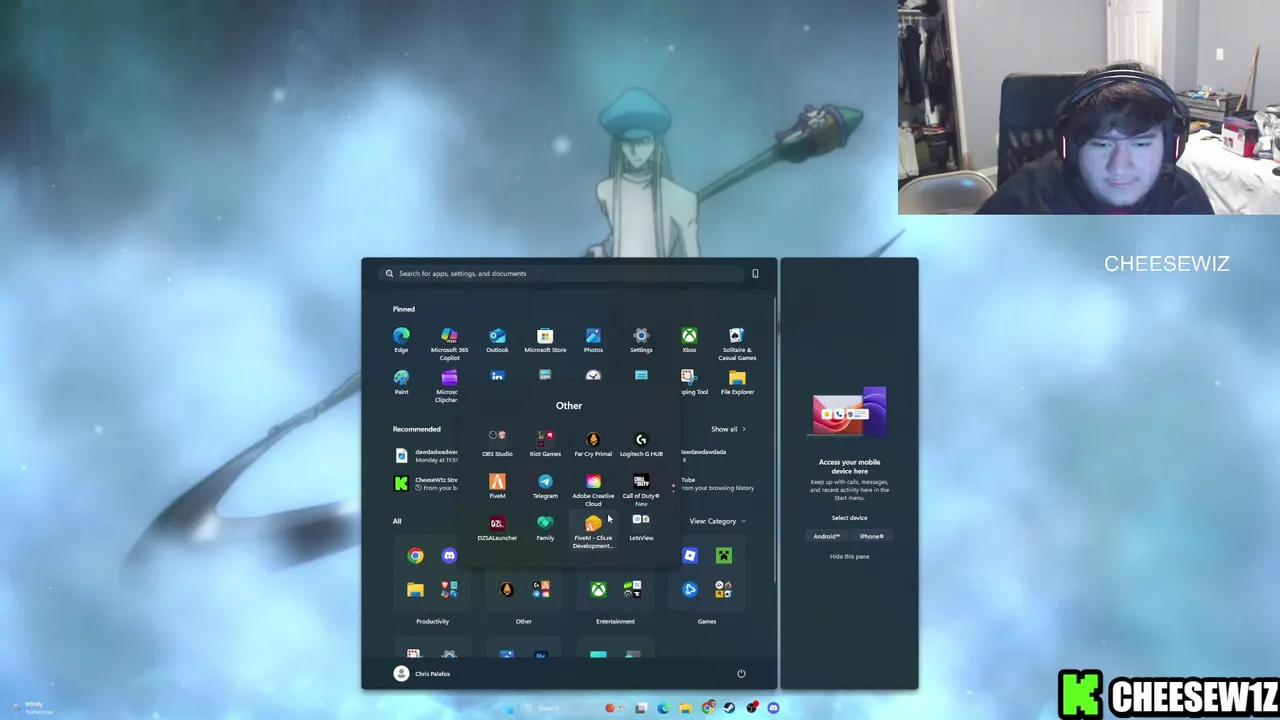Launch Roblox in the Games category
The height and width of the screenshot is (720, 1280).
tap(690, 556)
